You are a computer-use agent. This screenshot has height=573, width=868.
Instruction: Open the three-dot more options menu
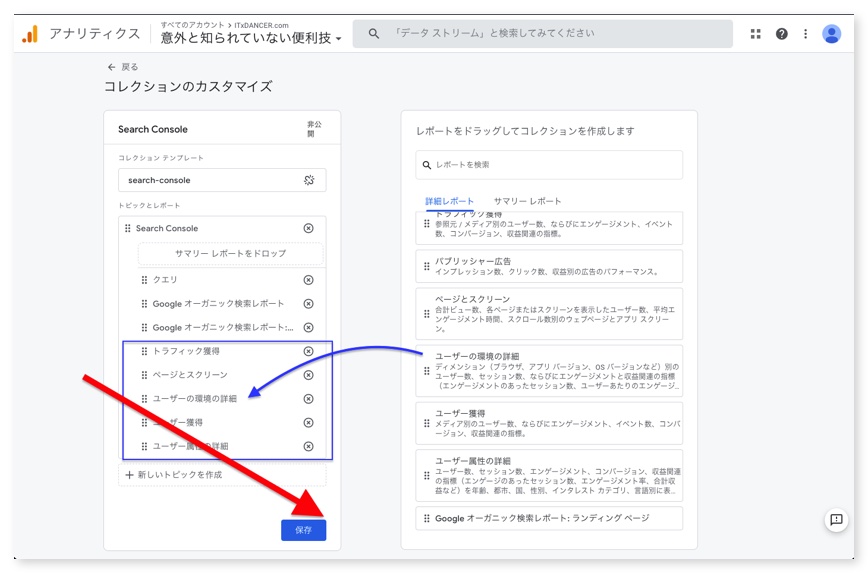click(x=805, y=34)
